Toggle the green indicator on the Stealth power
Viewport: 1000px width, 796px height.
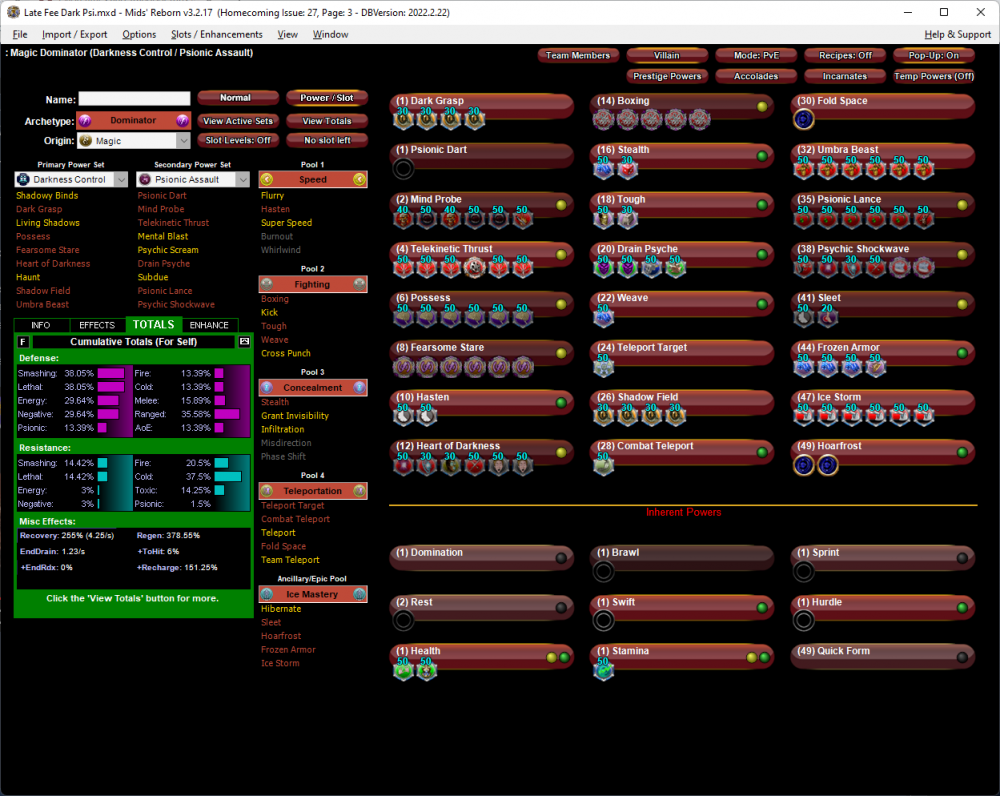pyautogui.click(x=762, y=156)
